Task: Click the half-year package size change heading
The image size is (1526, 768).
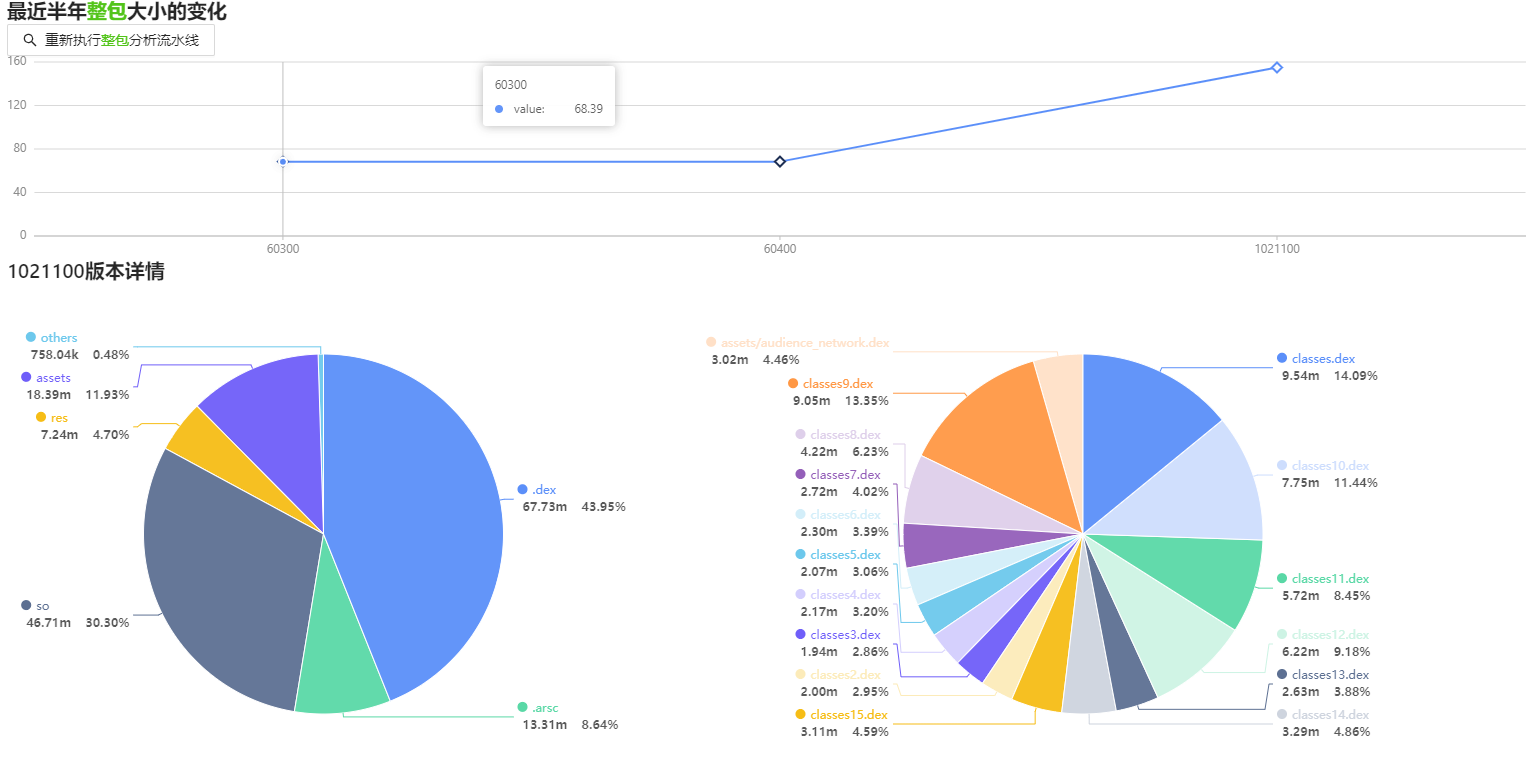Action: [x=117, y=12]
